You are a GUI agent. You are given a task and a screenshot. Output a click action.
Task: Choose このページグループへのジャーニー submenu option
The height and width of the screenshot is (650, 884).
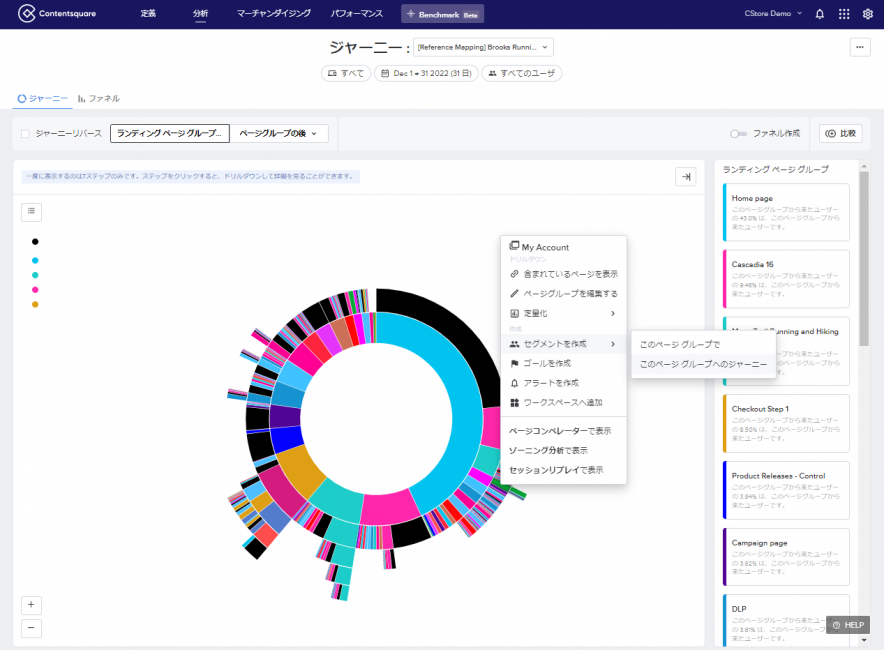click(x=703, y=365)
